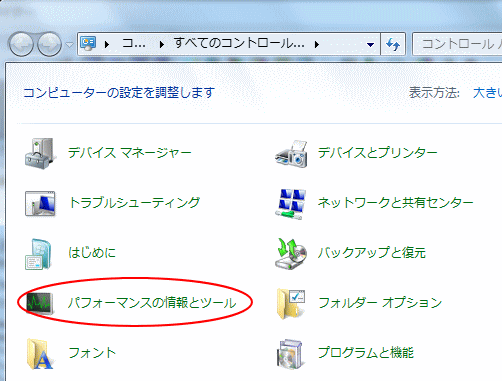502x381 pixels.
Task: Open the デバイスとプリンター printer icon
Action: click(291, 154)
